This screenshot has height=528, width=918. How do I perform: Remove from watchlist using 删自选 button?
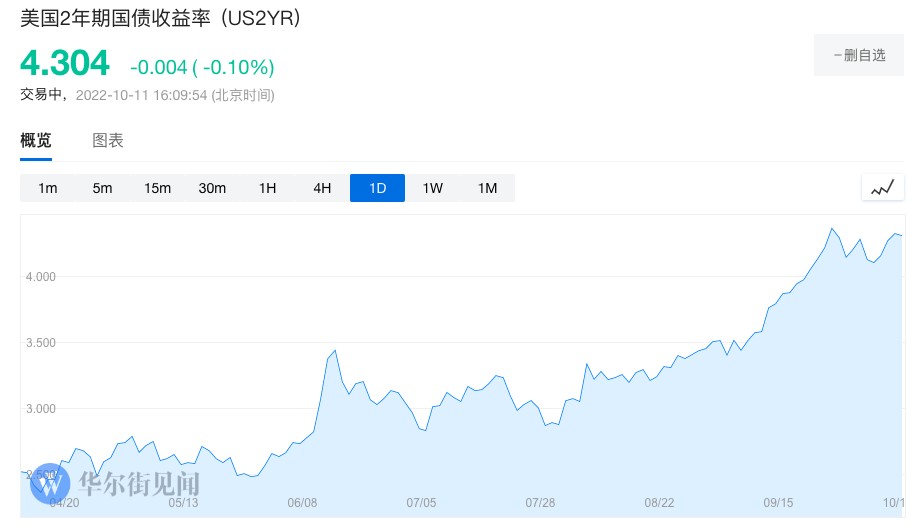[x=859, y=55]
